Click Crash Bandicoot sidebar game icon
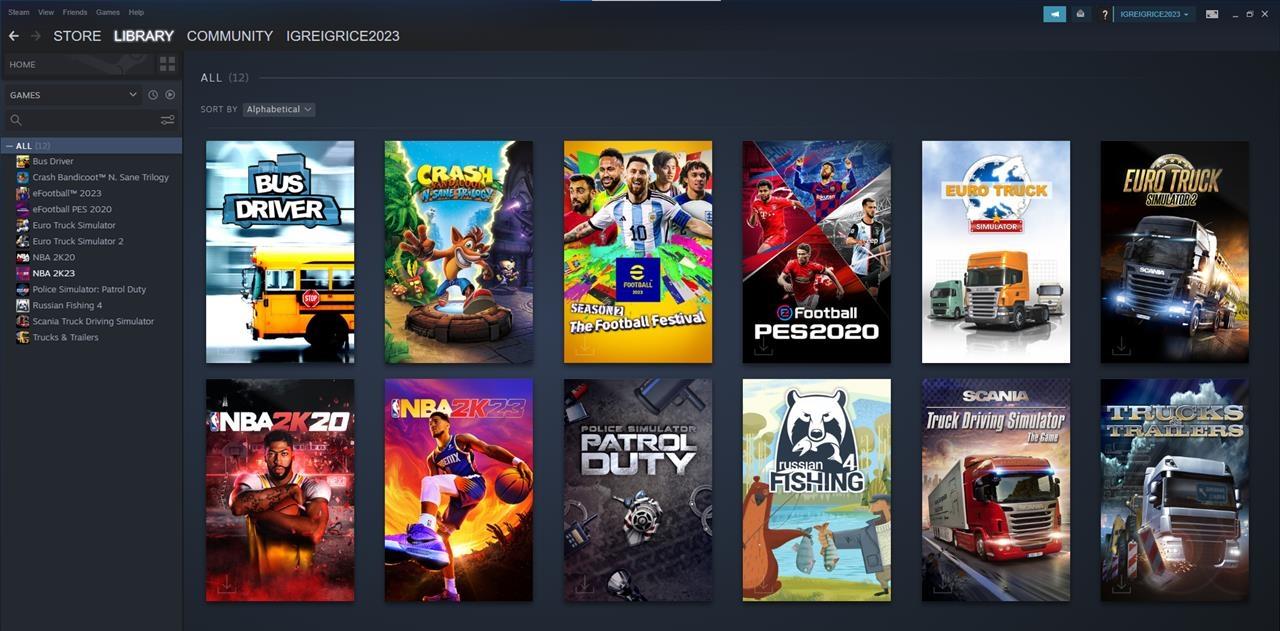The height and width of the screenshot is (631, 1280). click(23, 177)
